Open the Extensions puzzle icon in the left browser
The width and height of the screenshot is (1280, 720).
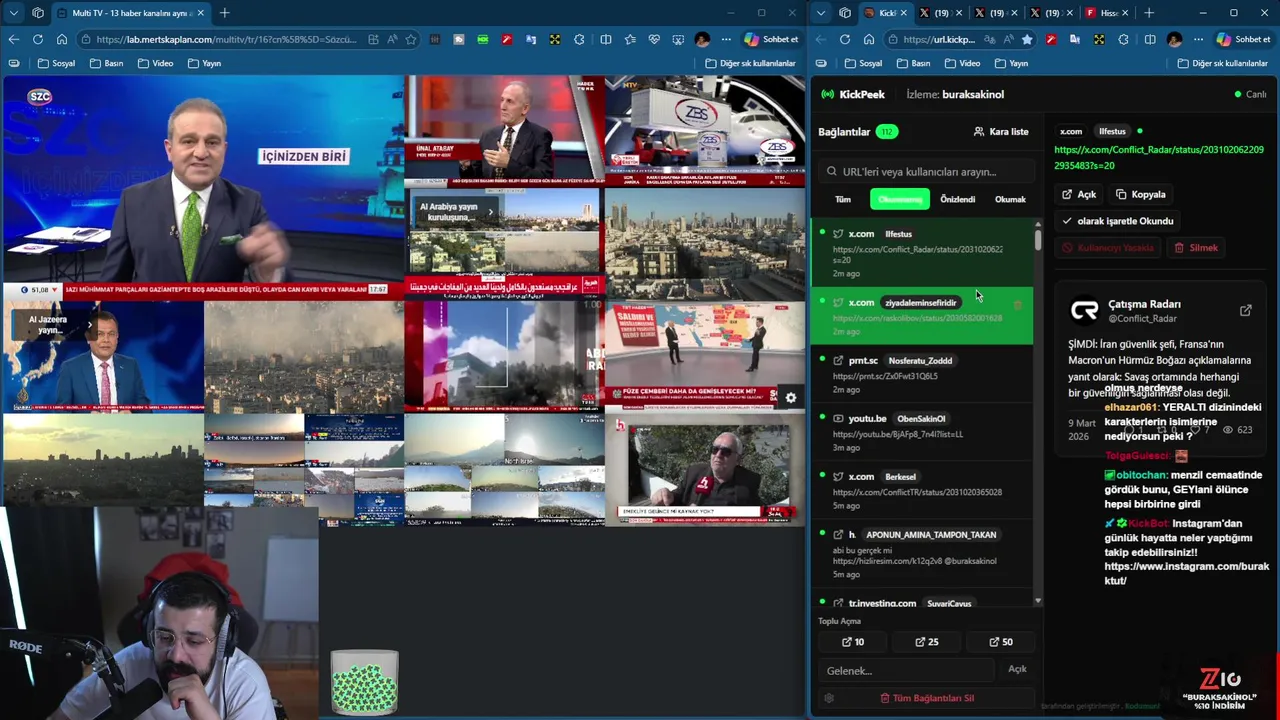(x=580, y=39)
